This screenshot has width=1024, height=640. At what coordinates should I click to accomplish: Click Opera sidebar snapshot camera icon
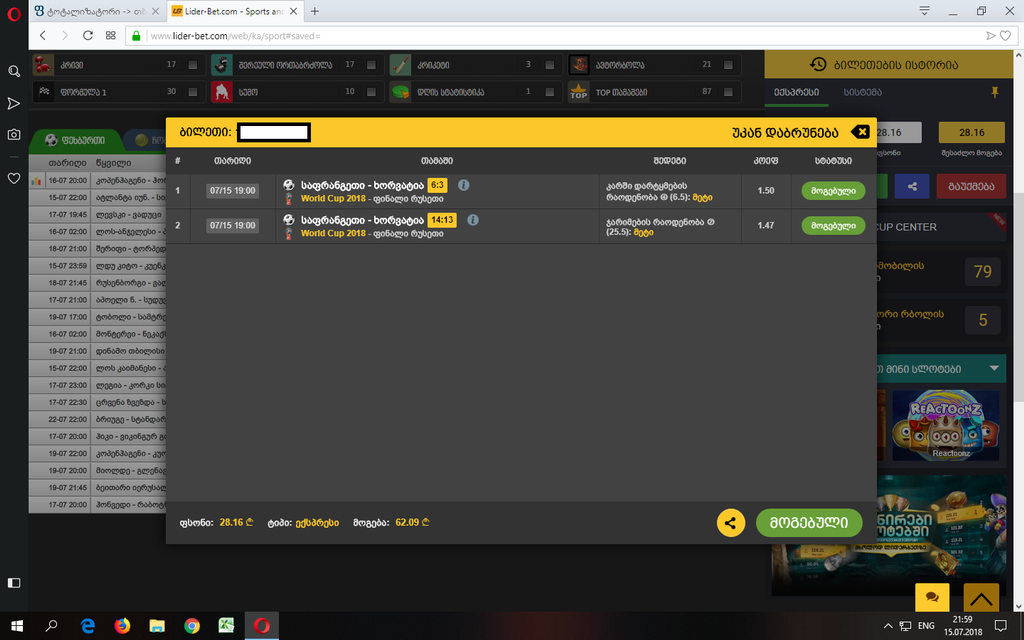pos(14,135)
